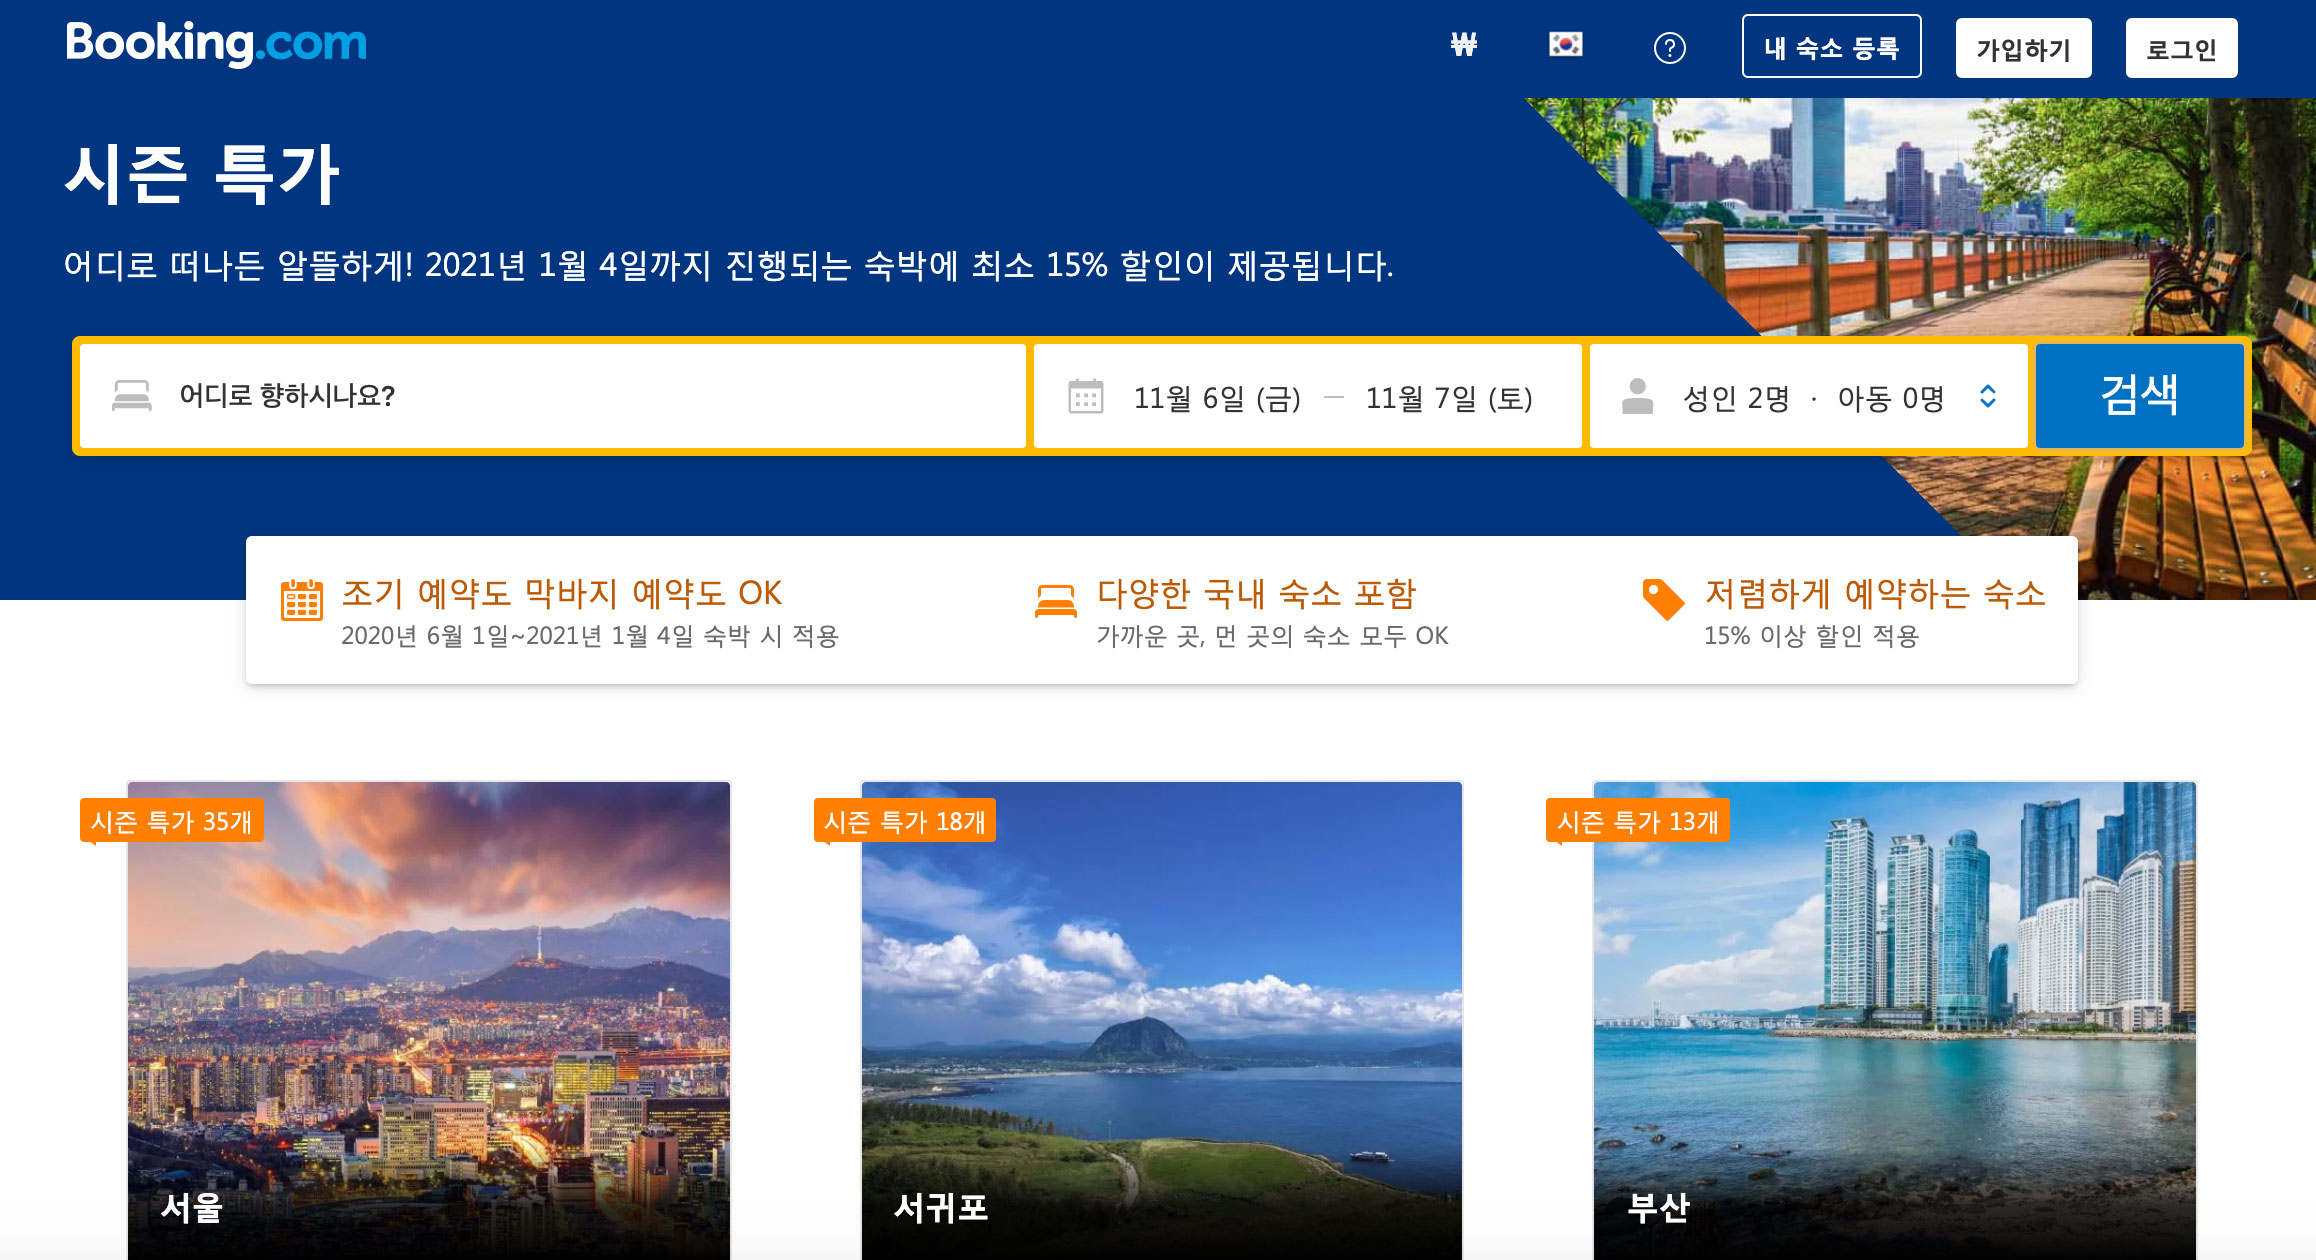
Task: Click the 로그인 login button
Action: [x=2181, y=48]
